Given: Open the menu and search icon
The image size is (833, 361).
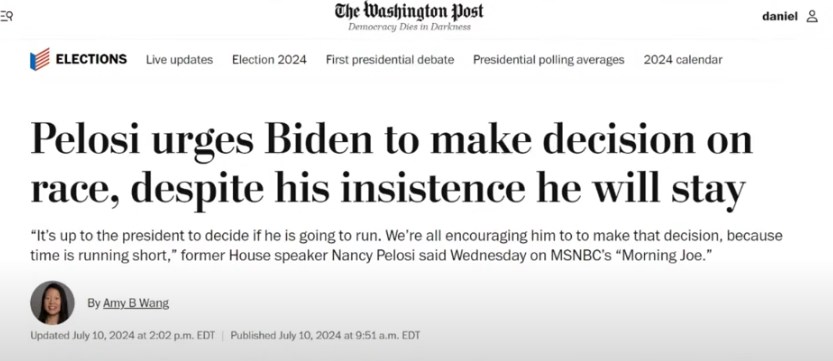Looking at the screenshot, I should pyautogui.click(x=6, y=16).
